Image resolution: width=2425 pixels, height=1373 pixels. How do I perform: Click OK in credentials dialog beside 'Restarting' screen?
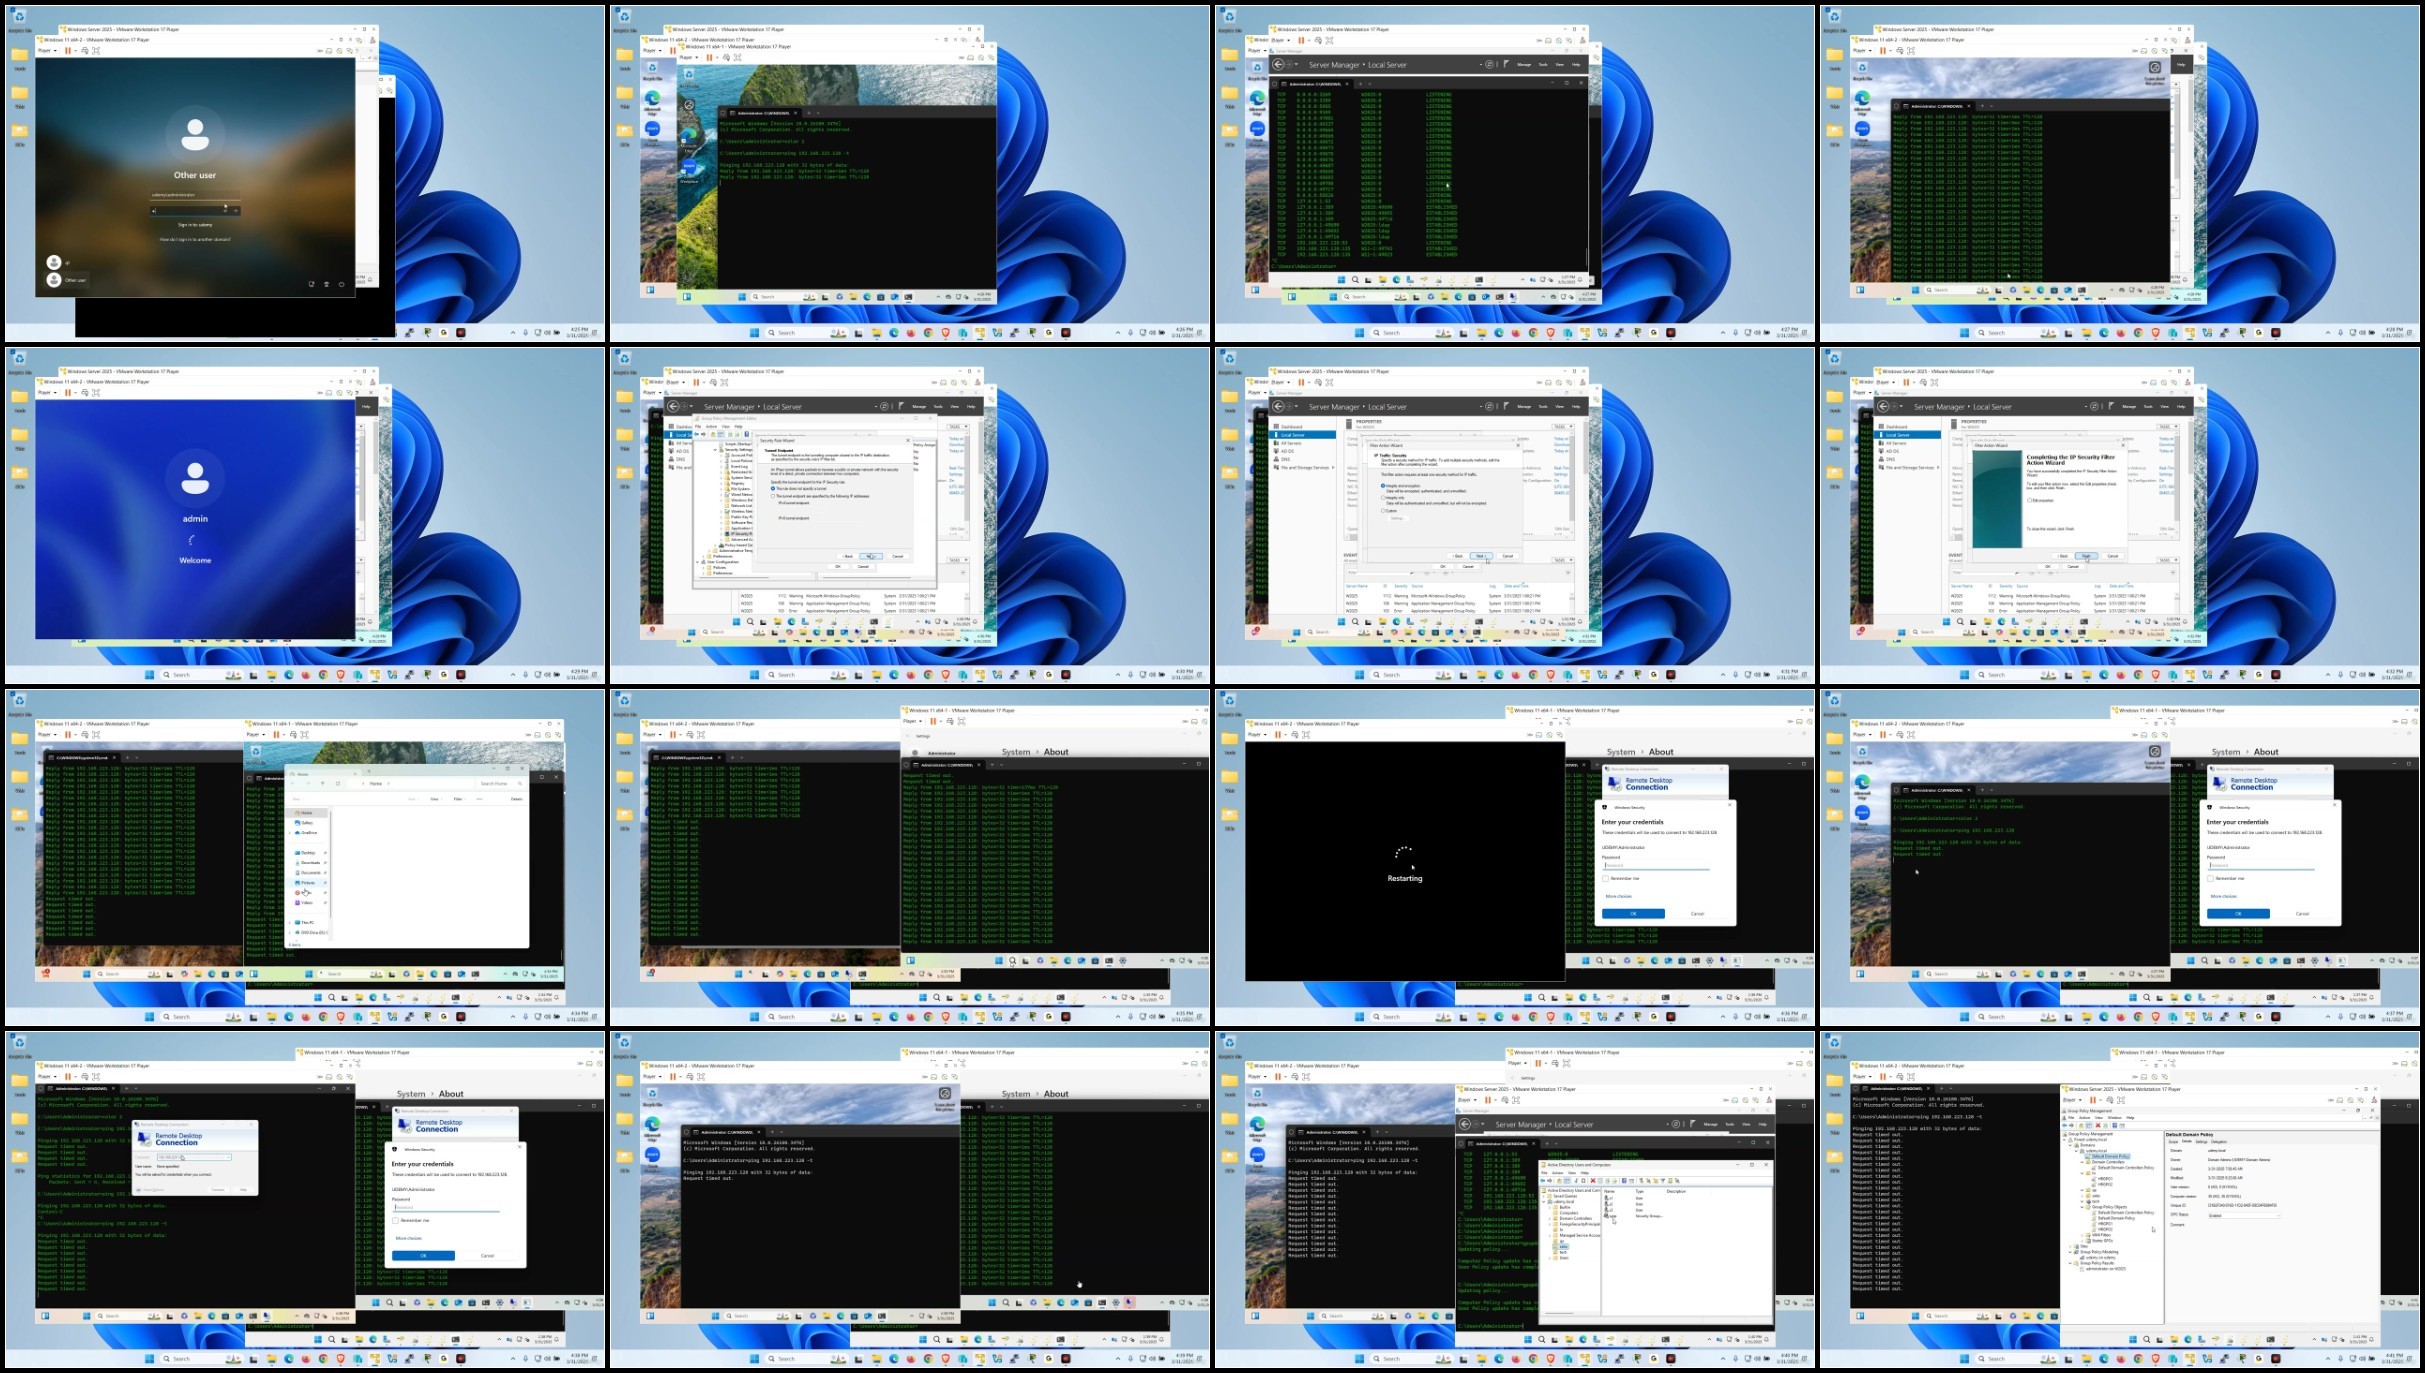tap(1633, 913)
